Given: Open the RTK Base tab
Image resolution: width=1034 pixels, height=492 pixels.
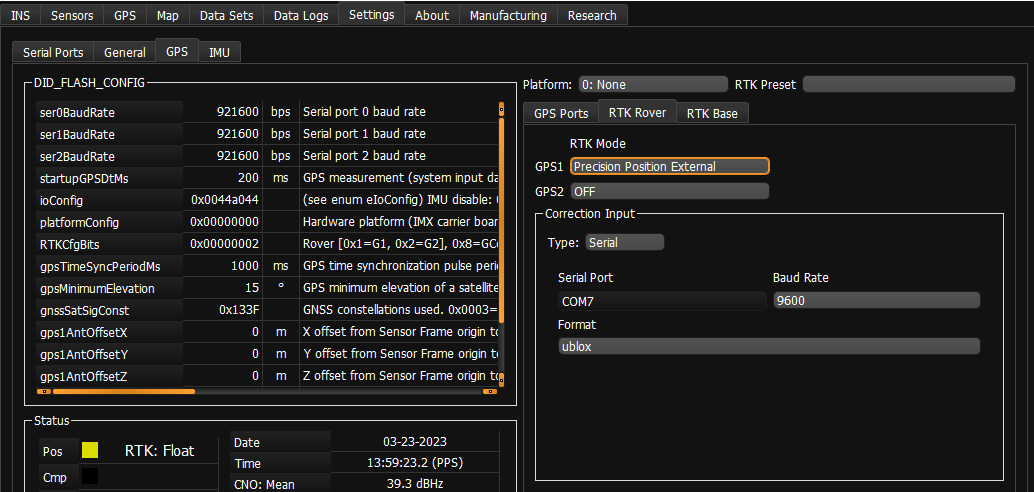Looking at the screenshot, I should coord(712,113).
